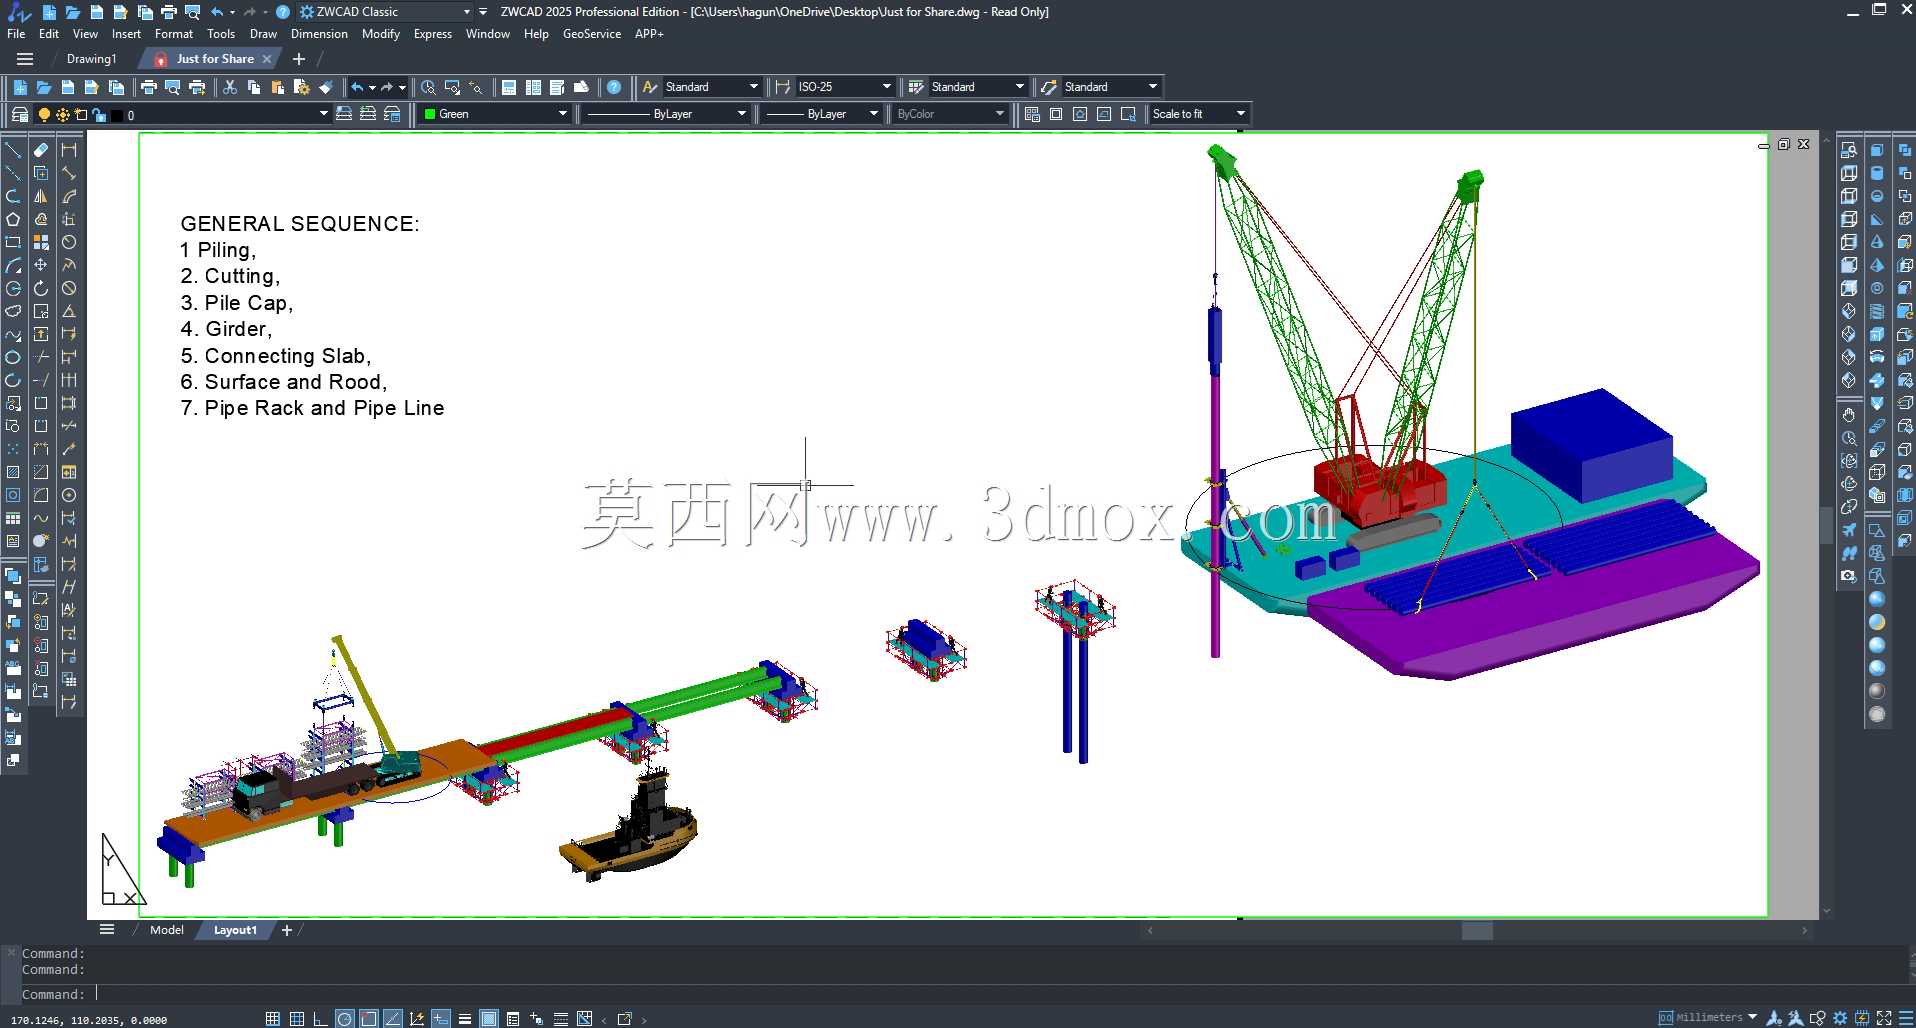Click the black layer color swatch
Screen dimensions: 1916x1028
(116, 115)
